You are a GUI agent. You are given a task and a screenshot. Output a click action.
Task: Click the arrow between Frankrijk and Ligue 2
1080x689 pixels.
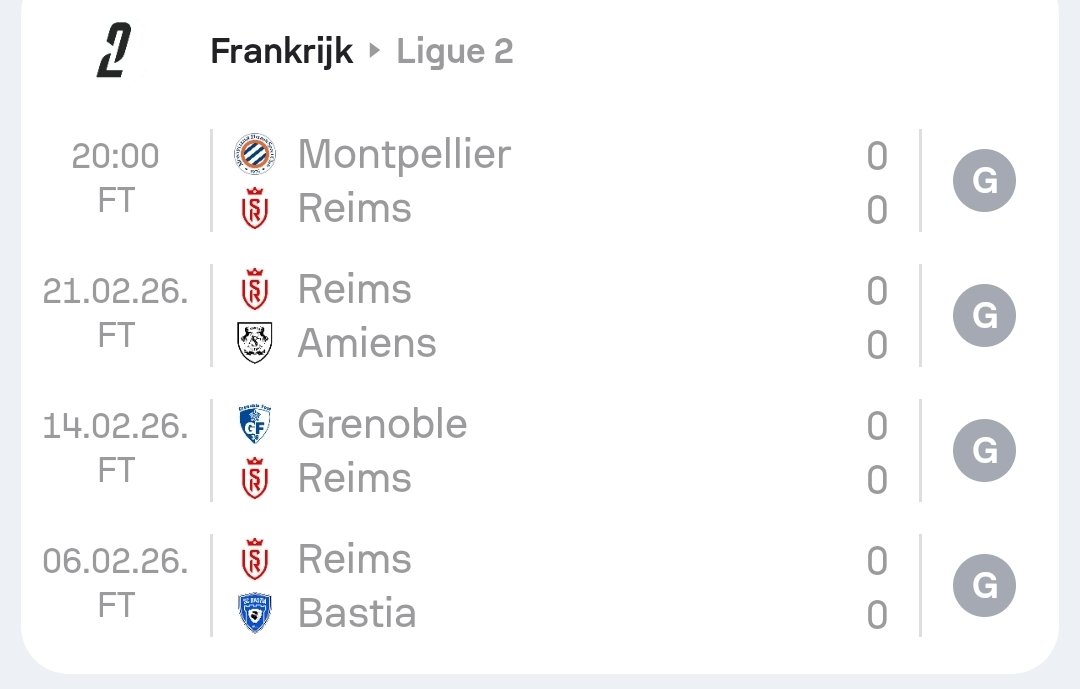pos(375,51)
